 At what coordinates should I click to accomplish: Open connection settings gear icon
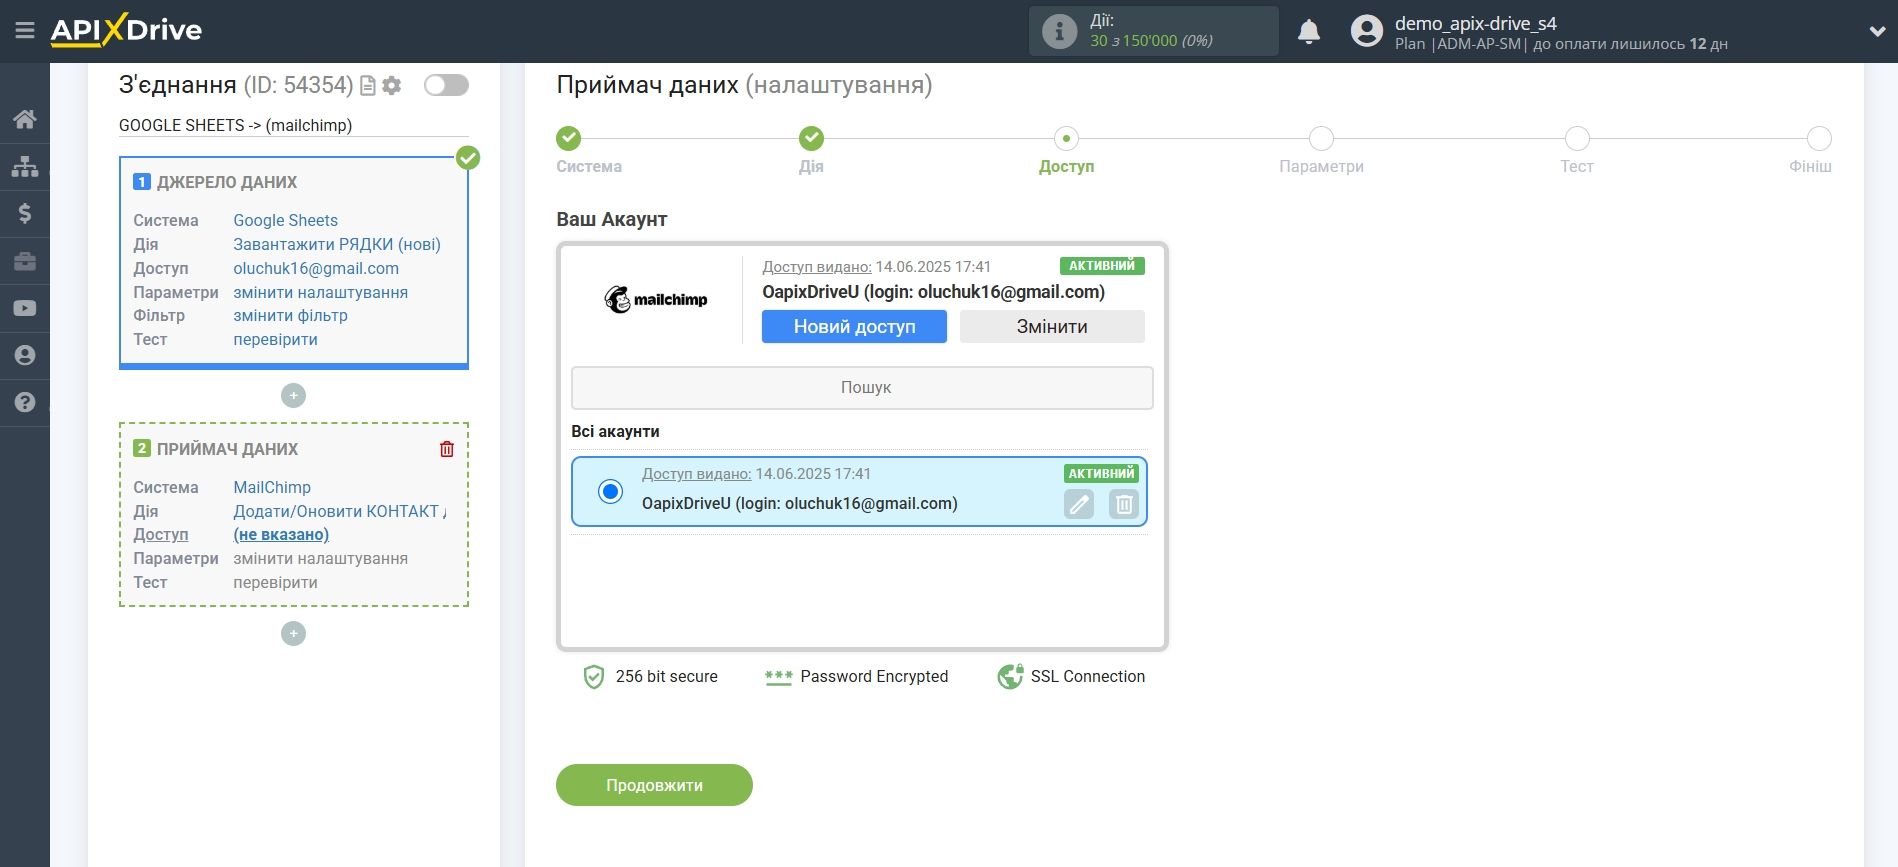[392, 86]
